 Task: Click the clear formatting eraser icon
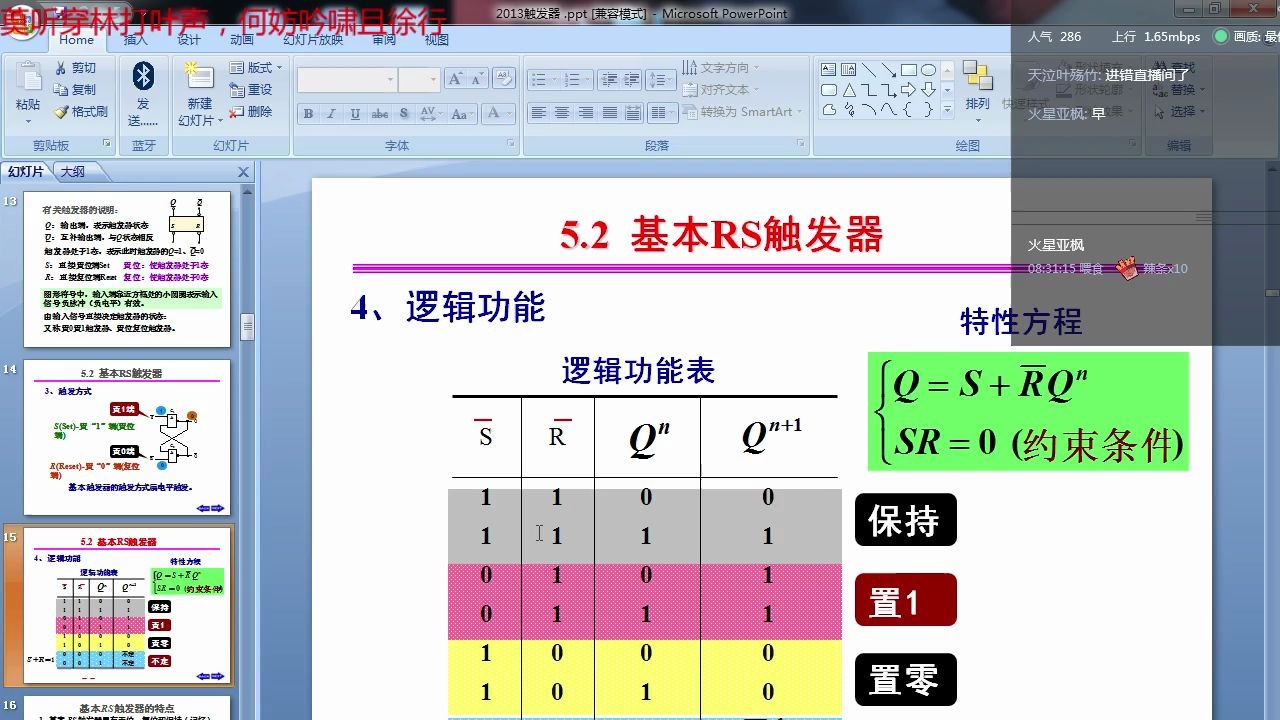(x=504, y=80)
